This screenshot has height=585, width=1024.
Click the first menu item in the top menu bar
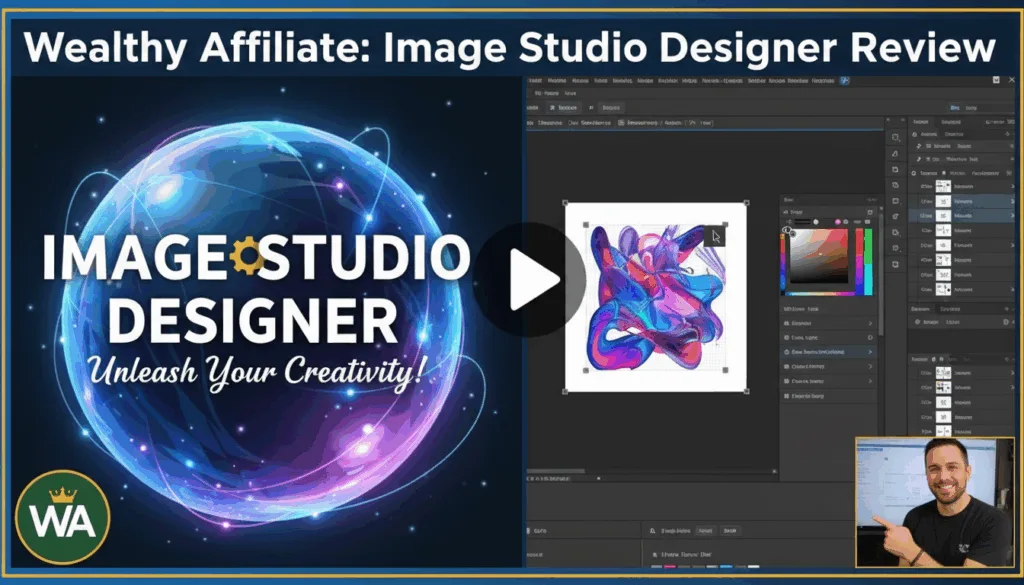(x=535, y=80)
